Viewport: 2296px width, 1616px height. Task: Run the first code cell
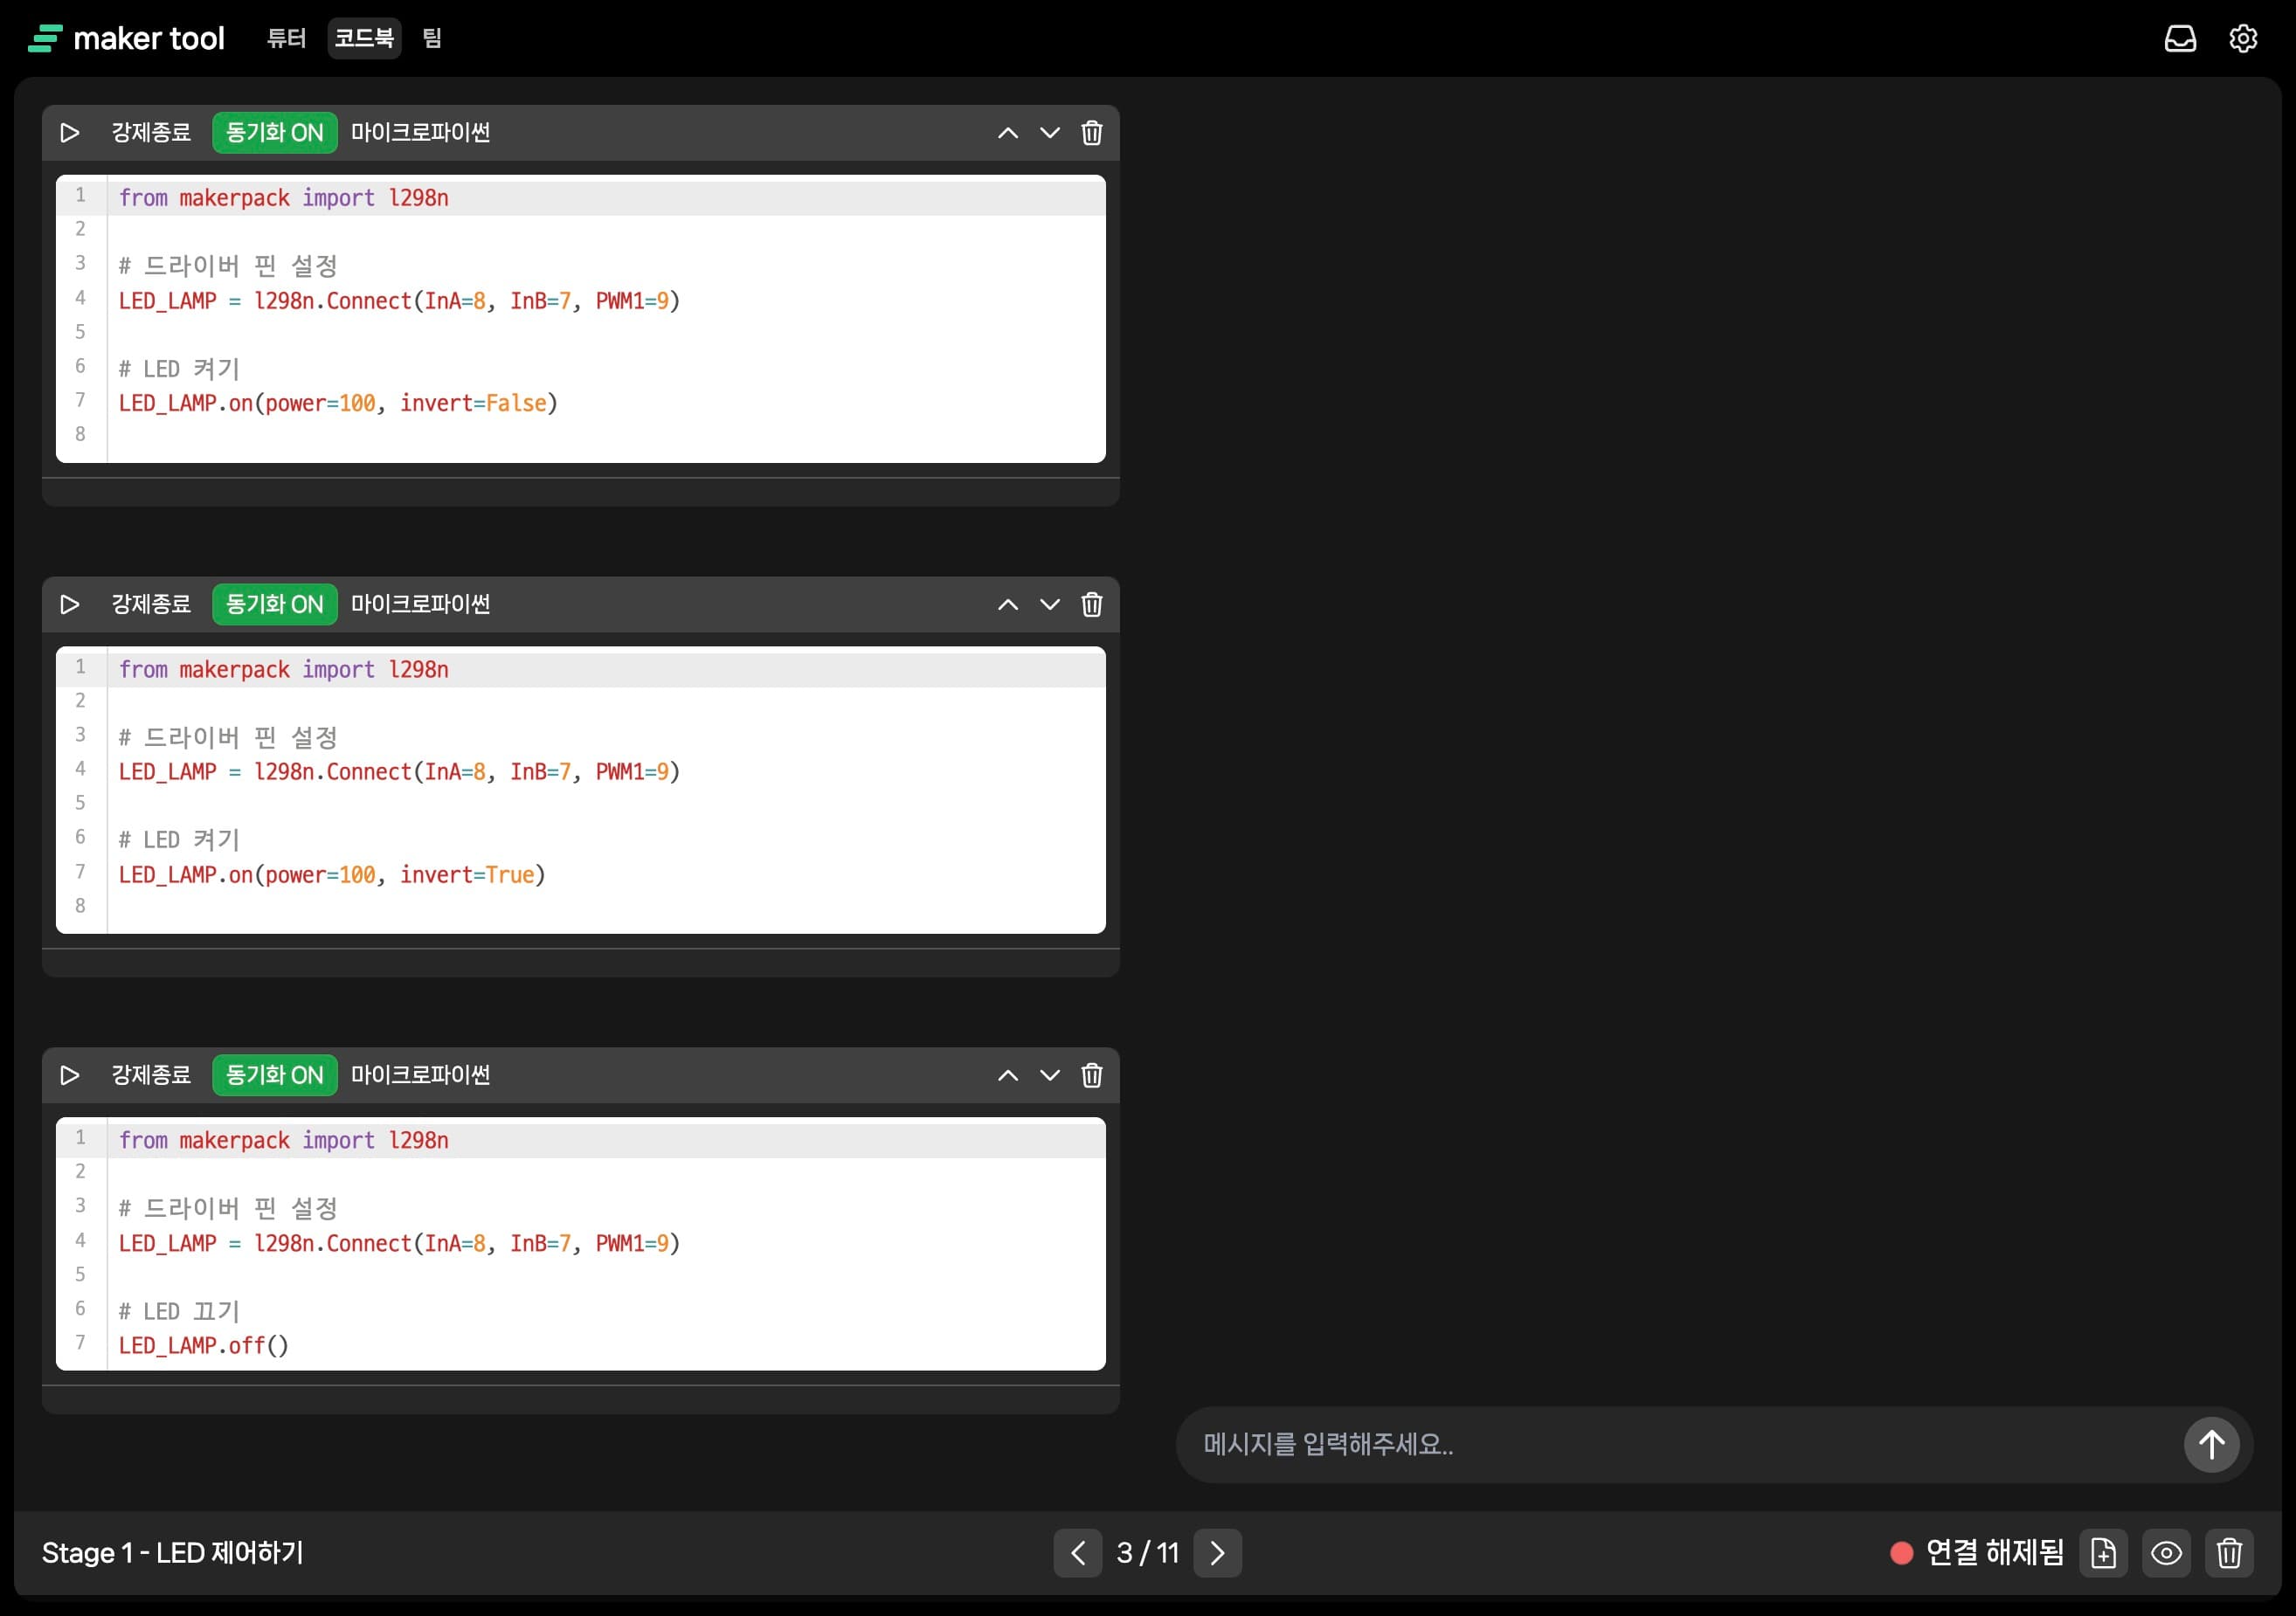point(69,133)
